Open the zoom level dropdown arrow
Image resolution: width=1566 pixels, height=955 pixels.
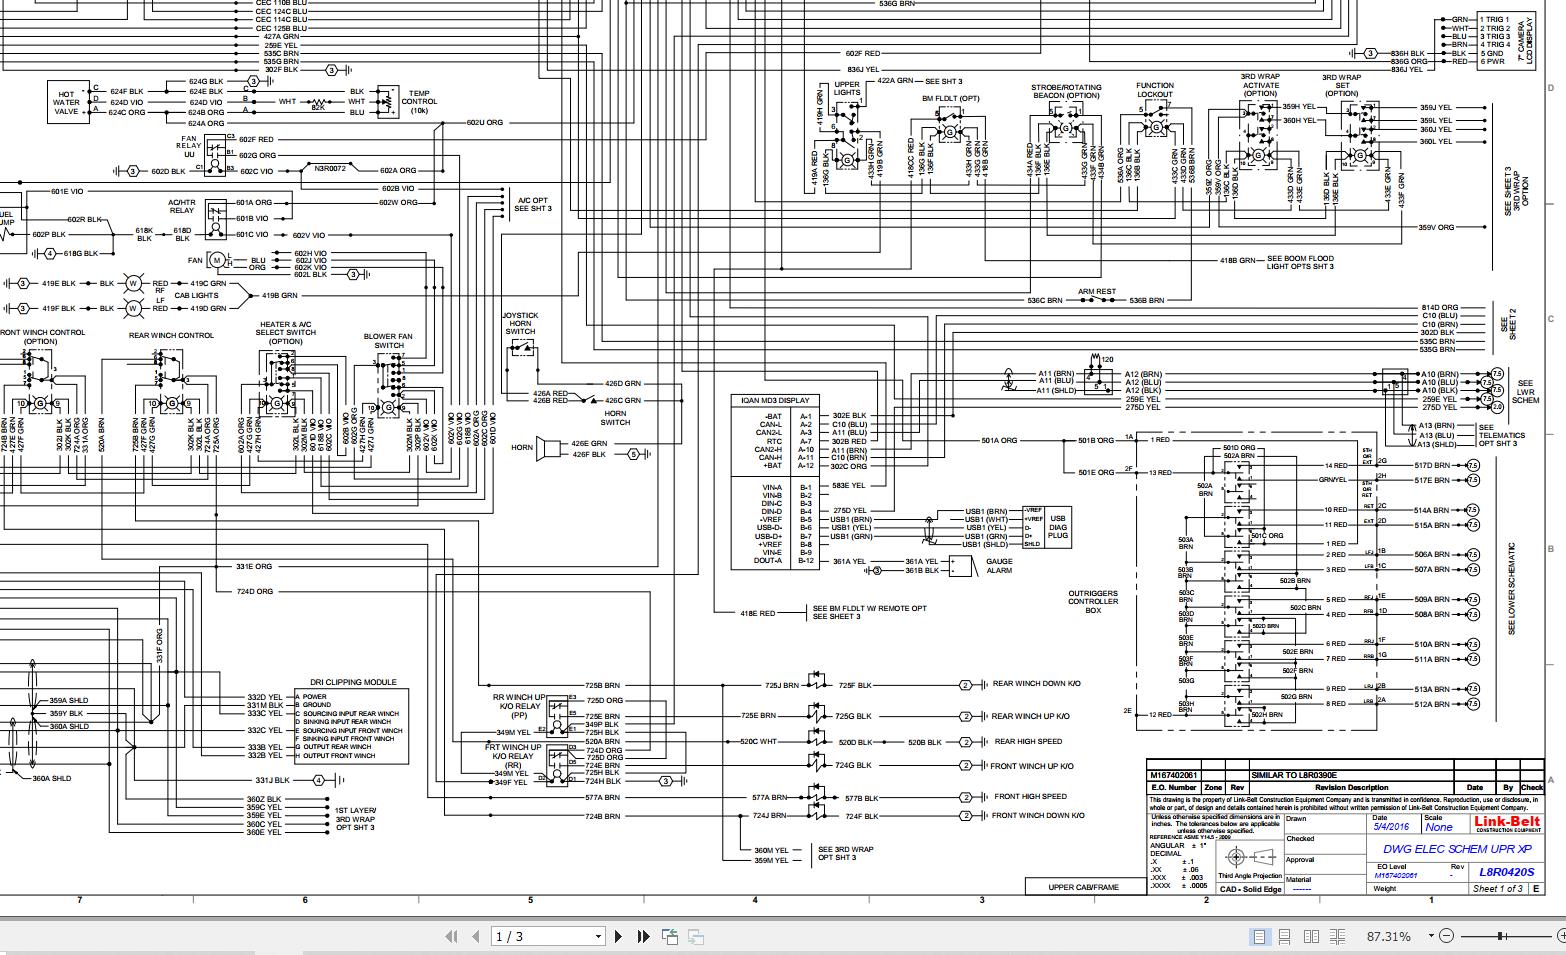point(1431,936)
